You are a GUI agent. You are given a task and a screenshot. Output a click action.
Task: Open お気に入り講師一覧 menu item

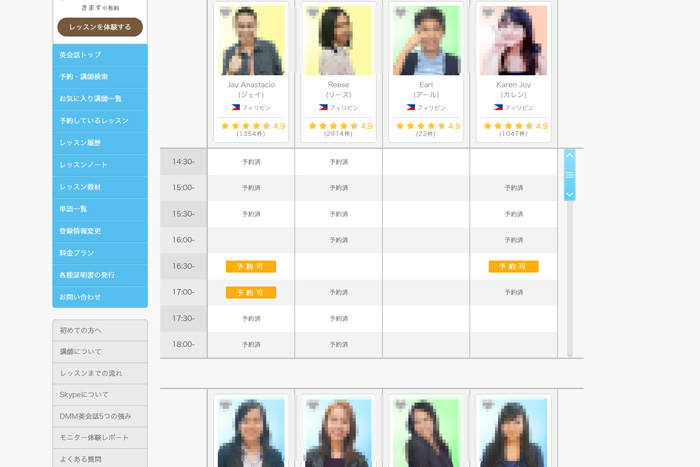coord(100,99)
